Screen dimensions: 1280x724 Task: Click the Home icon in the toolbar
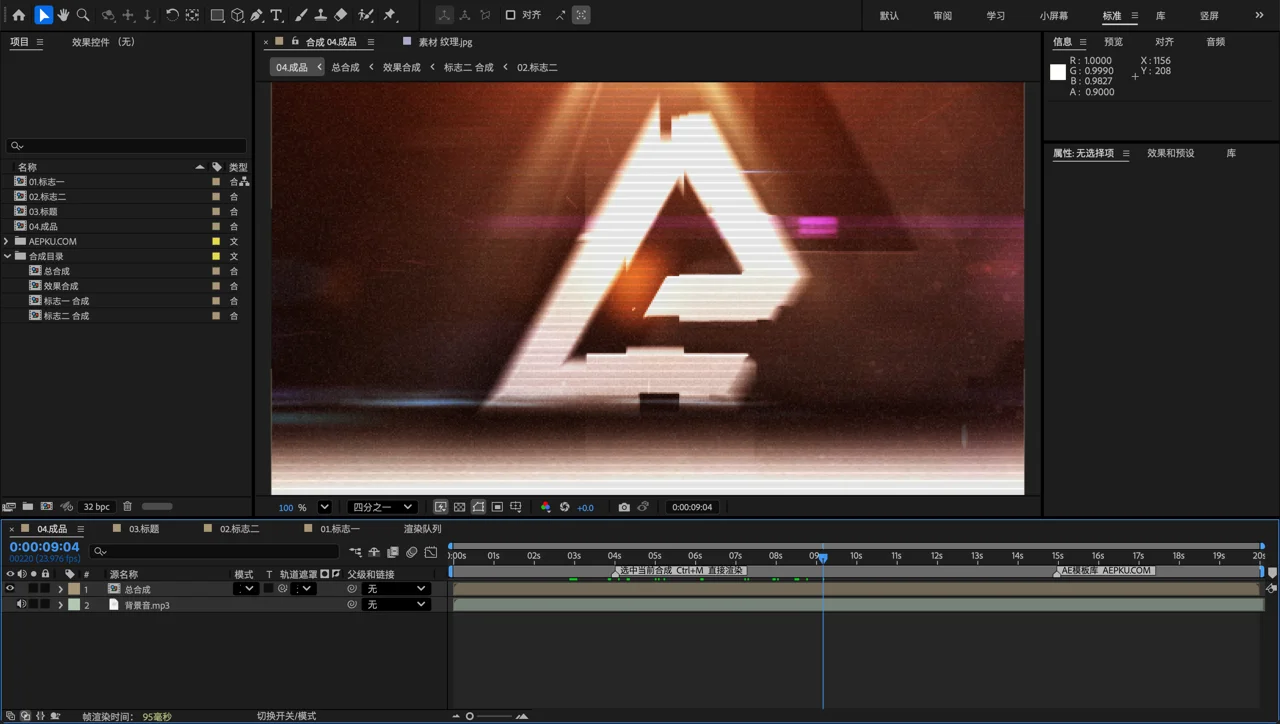tap(18, 15)
